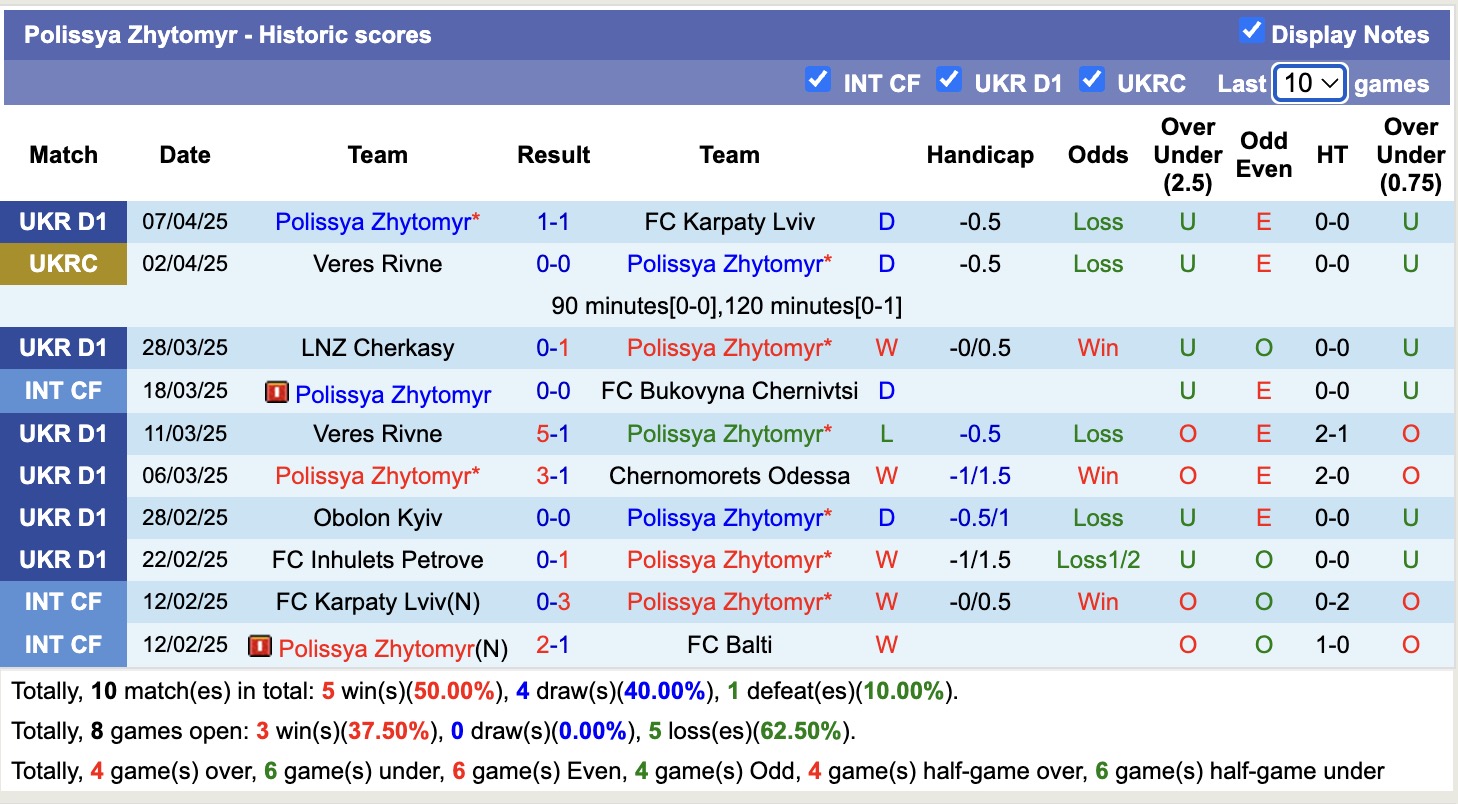This screenshot has width=1458, height=804.
Task: Open the FC Balti team link
Action: click(x=729, y=645)
